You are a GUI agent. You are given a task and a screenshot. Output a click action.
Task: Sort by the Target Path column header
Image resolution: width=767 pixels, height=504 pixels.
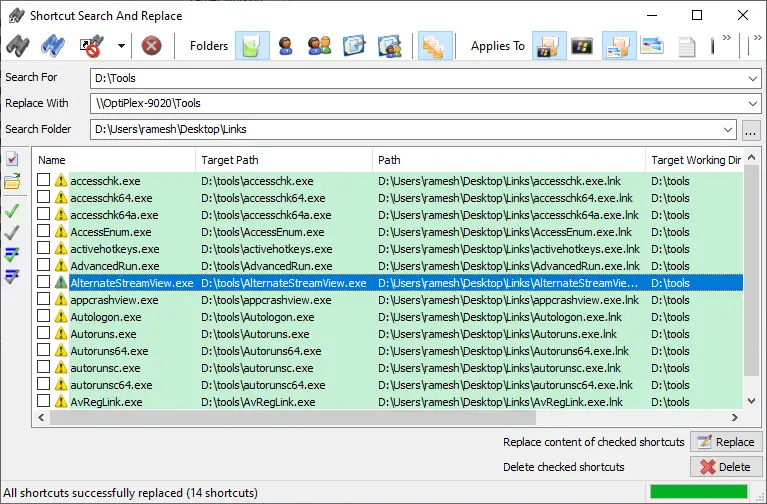point(284,160)
